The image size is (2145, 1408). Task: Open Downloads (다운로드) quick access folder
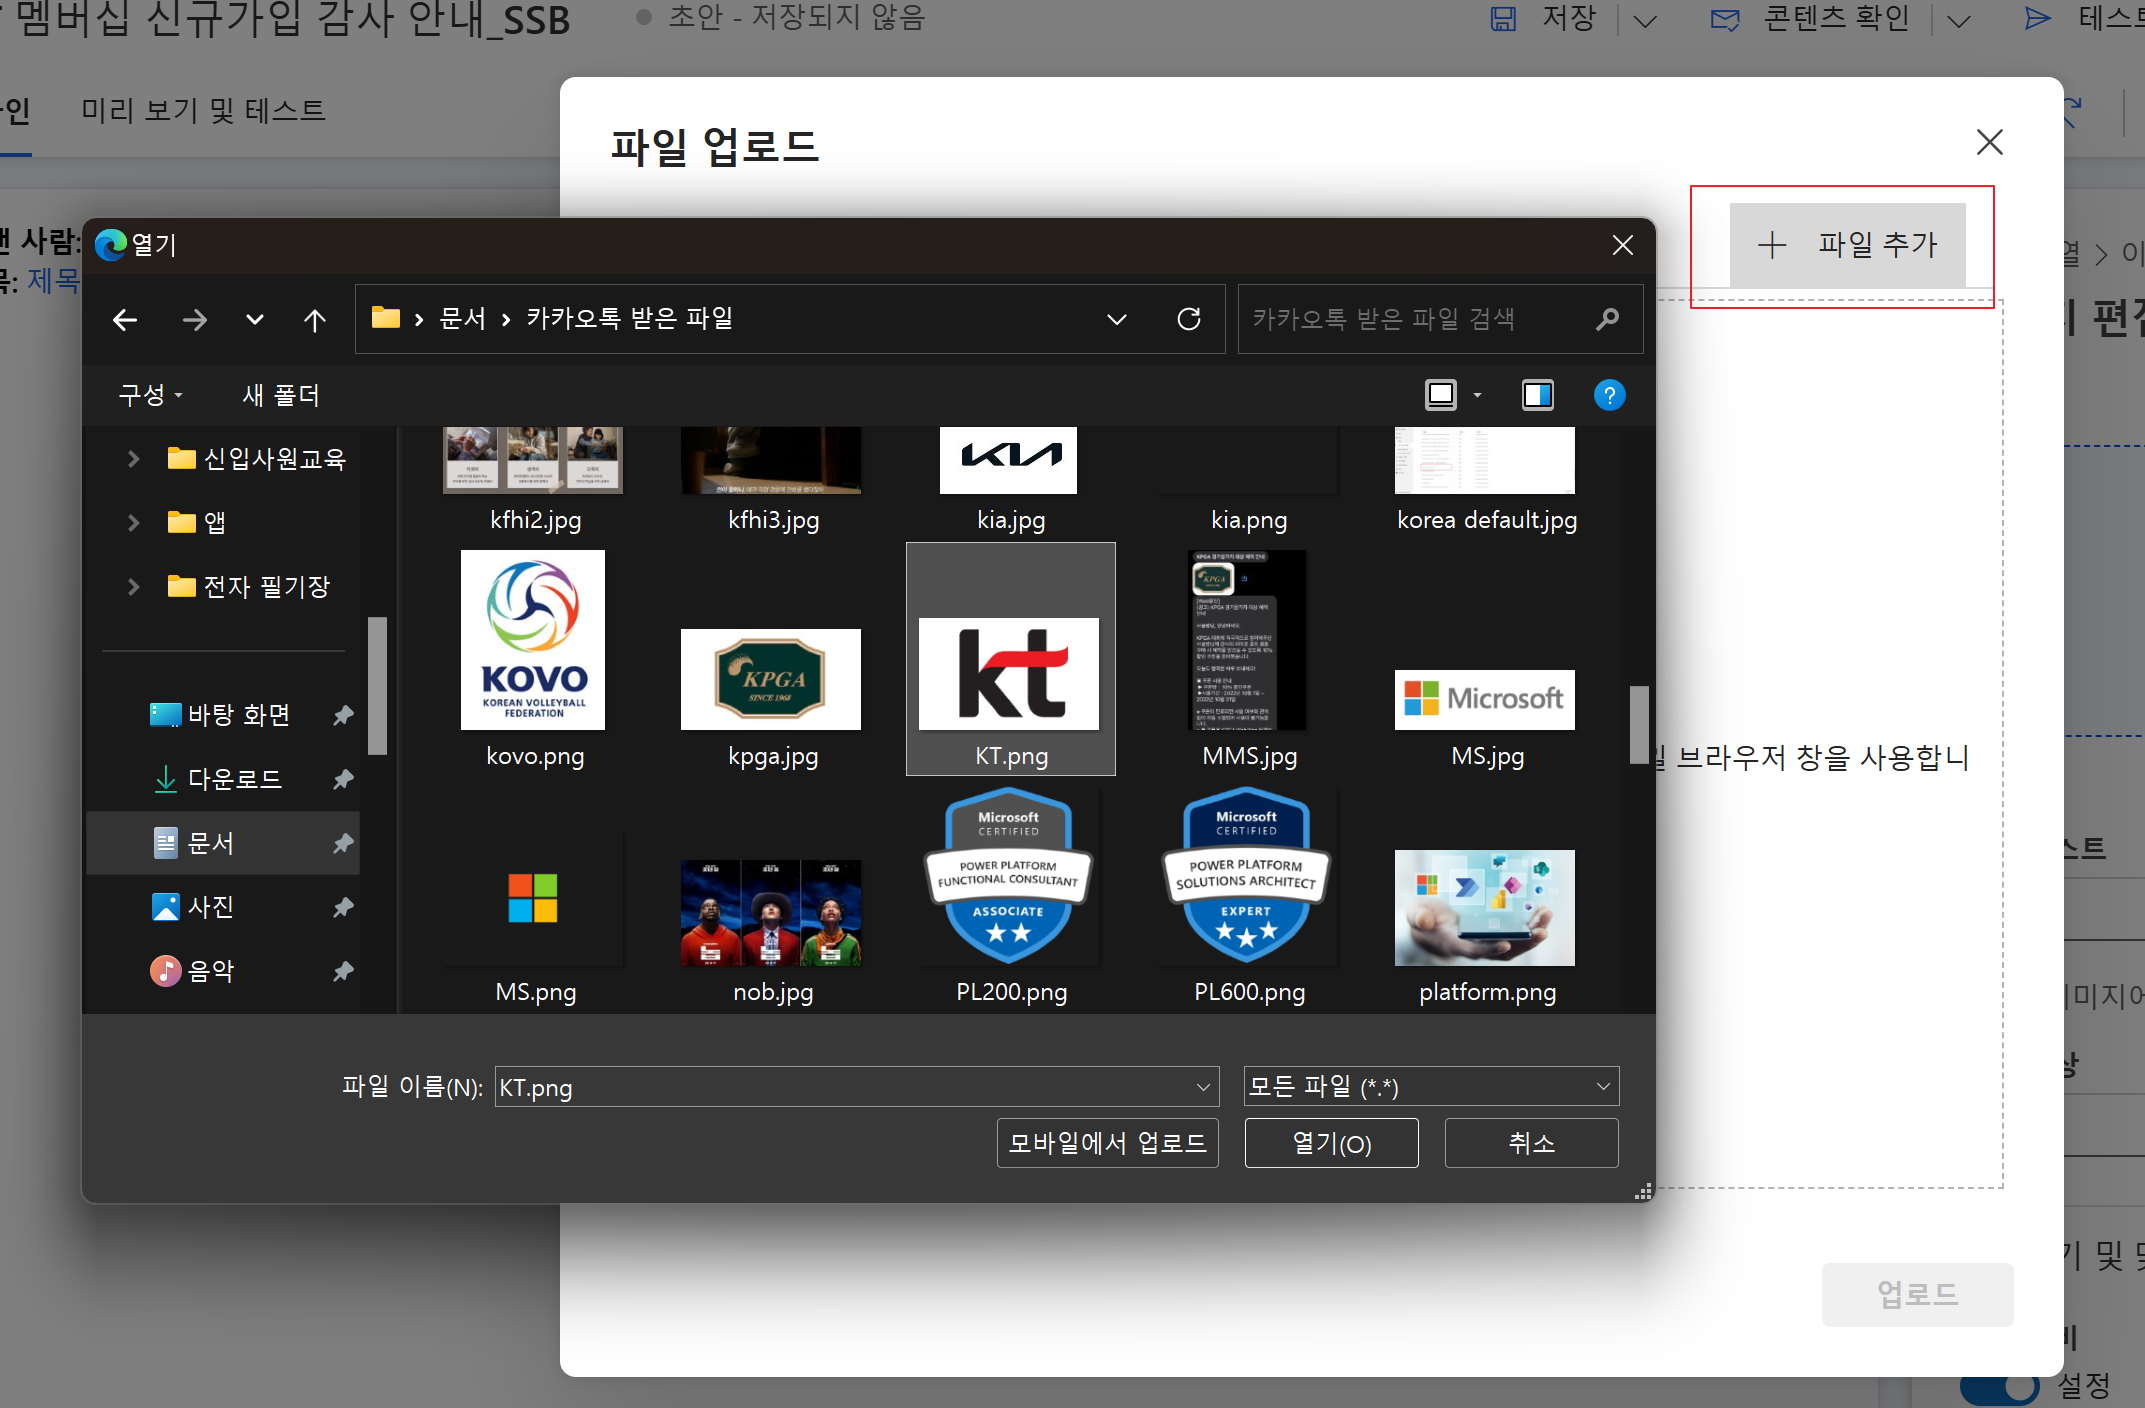[234, 779]
